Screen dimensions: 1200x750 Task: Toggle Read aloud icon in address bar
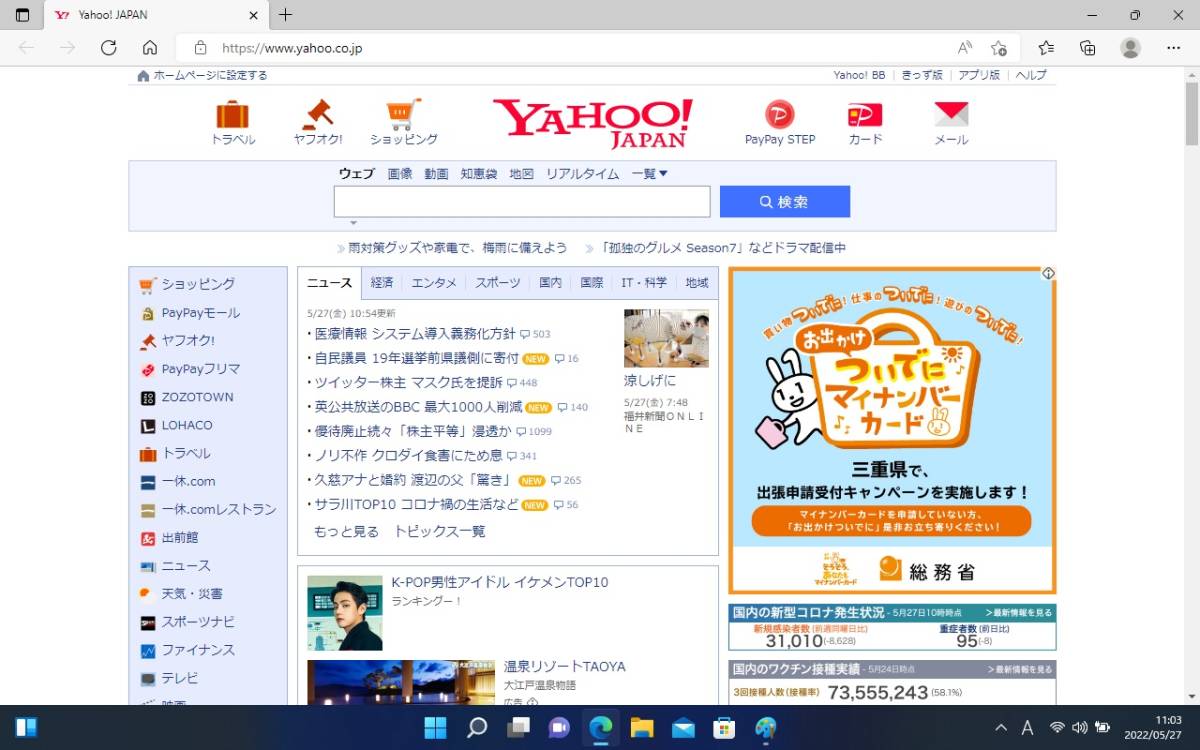click(965, 47)
